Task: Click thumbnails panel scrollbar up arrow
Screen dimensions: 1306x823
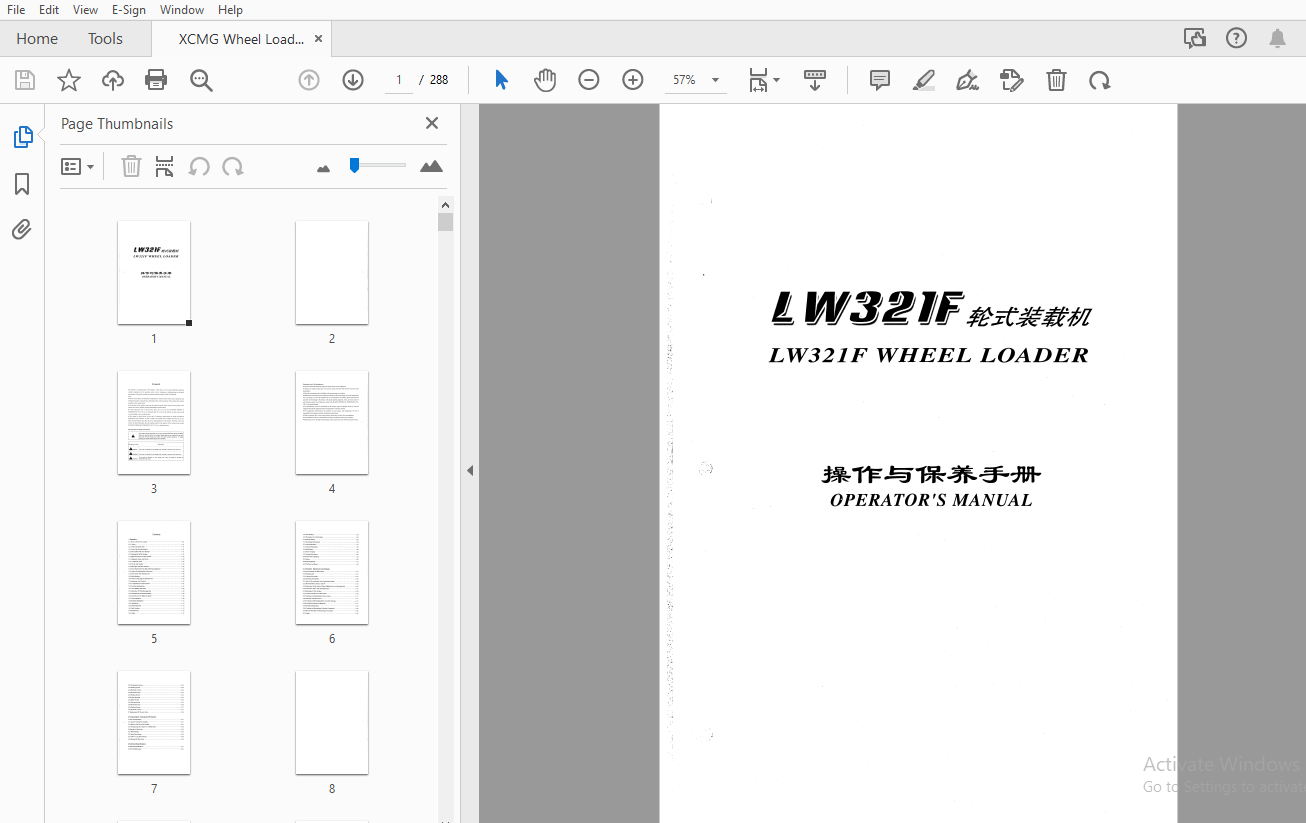Action: 445,205
